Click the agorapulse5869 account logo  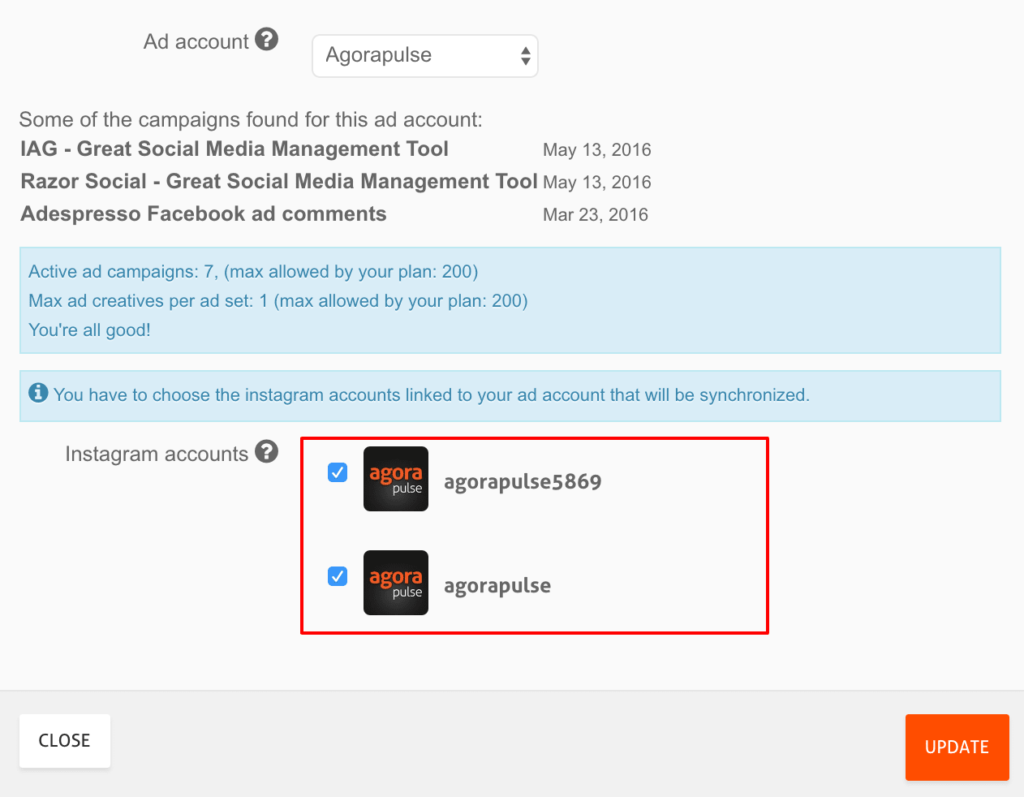396,479
